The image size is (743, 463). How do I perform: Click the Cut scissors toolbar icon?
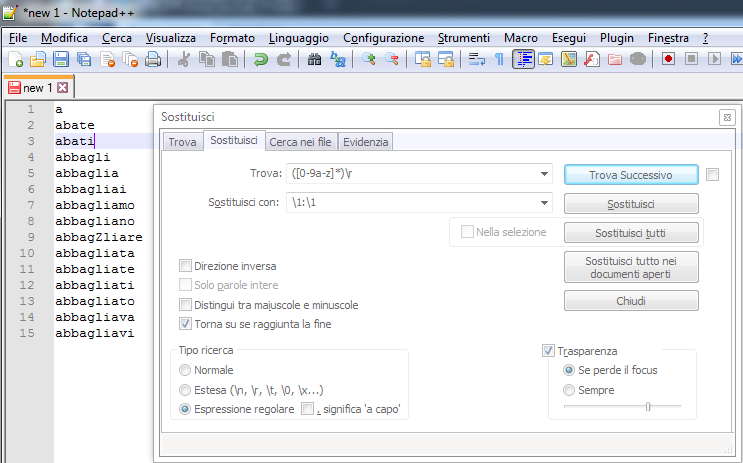tap(184, 59)
